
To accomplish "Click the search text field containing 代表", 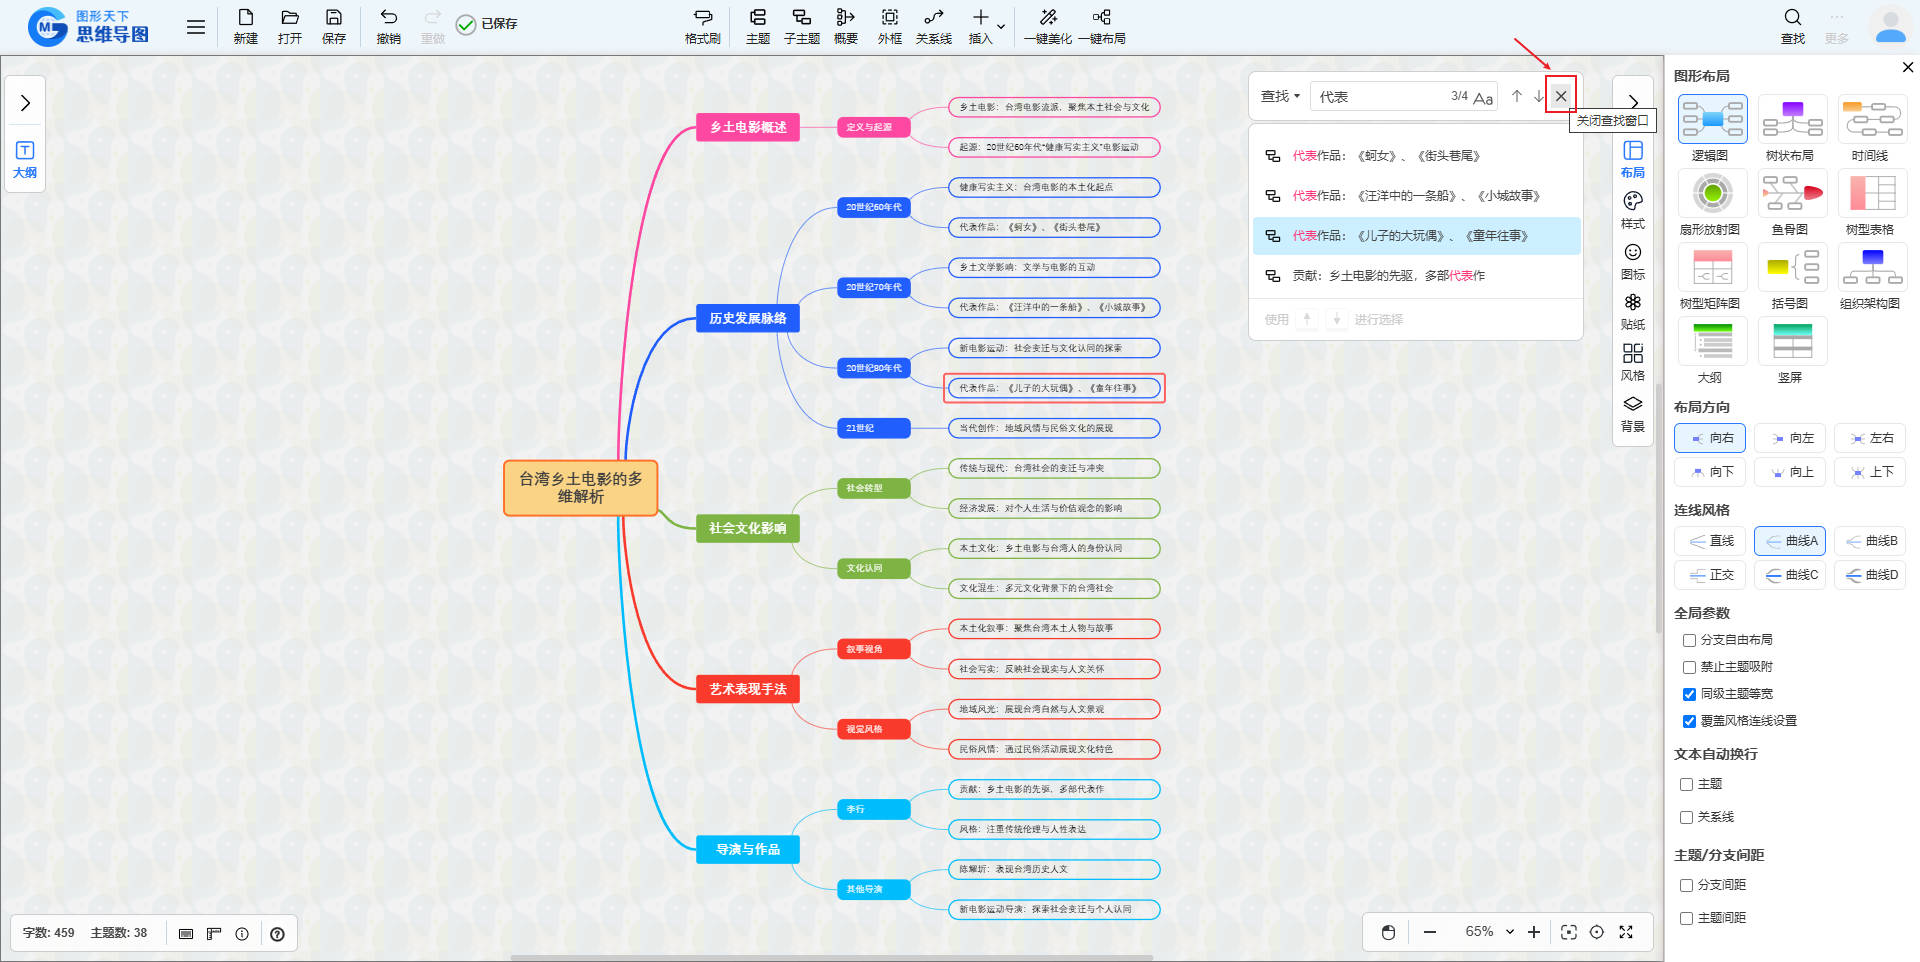I will click(x=1380, y=96).
